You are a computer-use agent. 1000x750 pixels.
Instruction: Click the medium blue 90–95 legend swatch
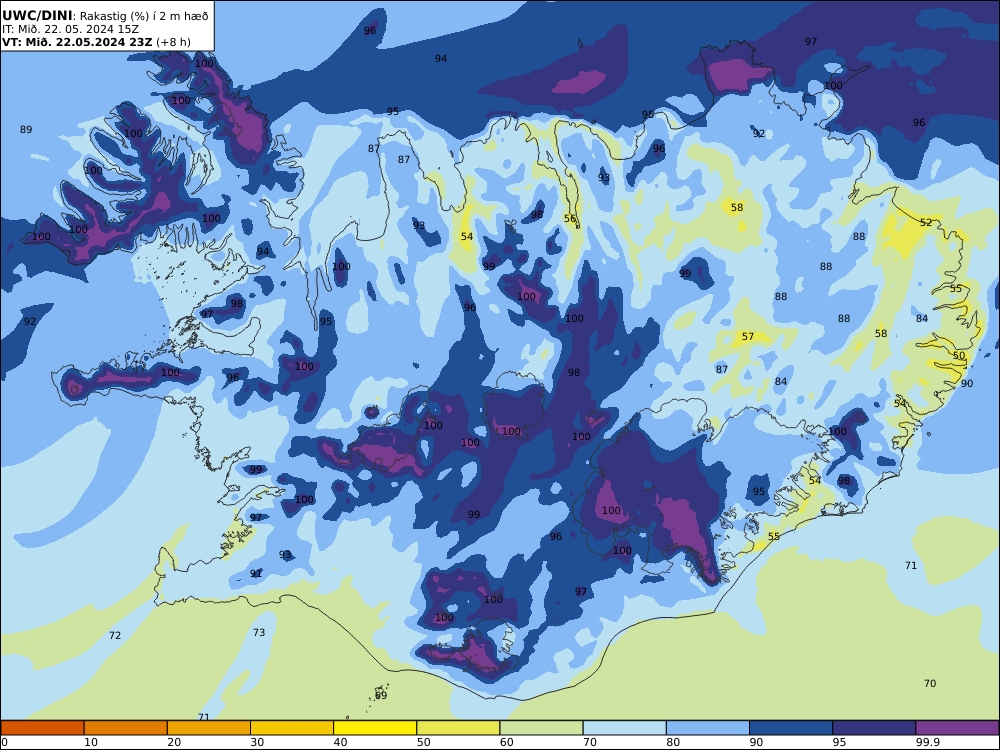pyautogui.click(x=791, y=728)
